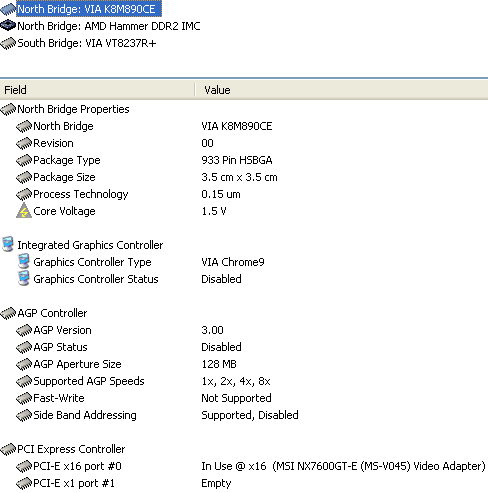Select the PCI-E x16 port #0 row
The image size is (488, 493).
point(244,466)
